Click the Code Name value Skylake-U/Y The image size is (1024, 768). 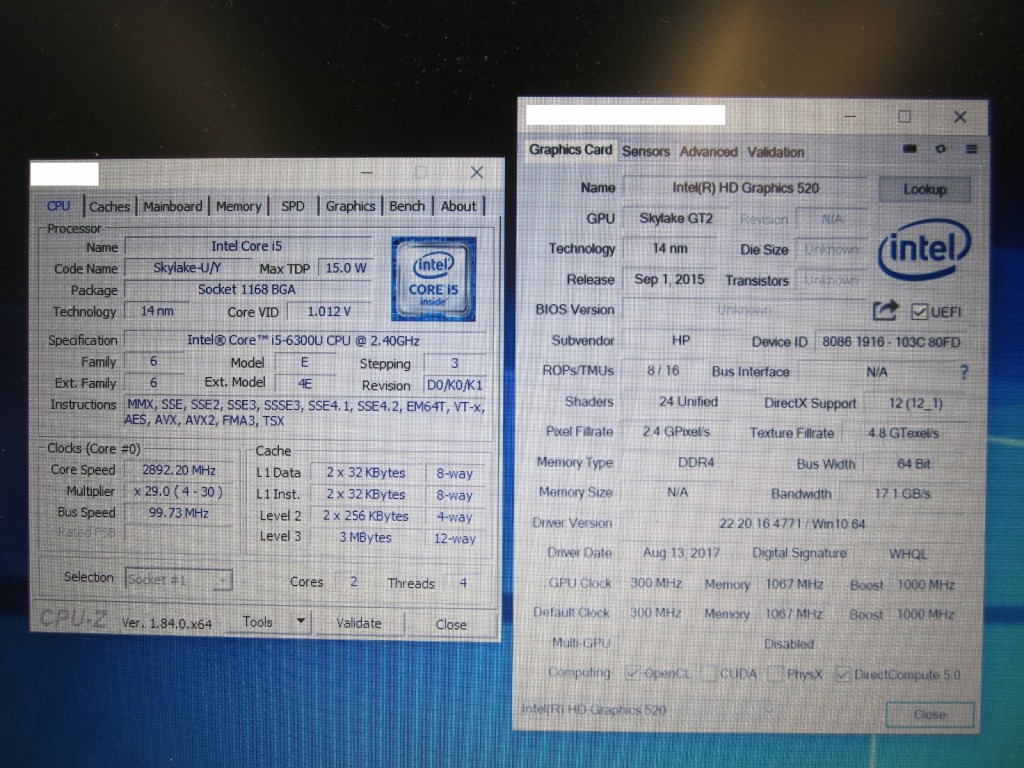(x=187, y=268)
